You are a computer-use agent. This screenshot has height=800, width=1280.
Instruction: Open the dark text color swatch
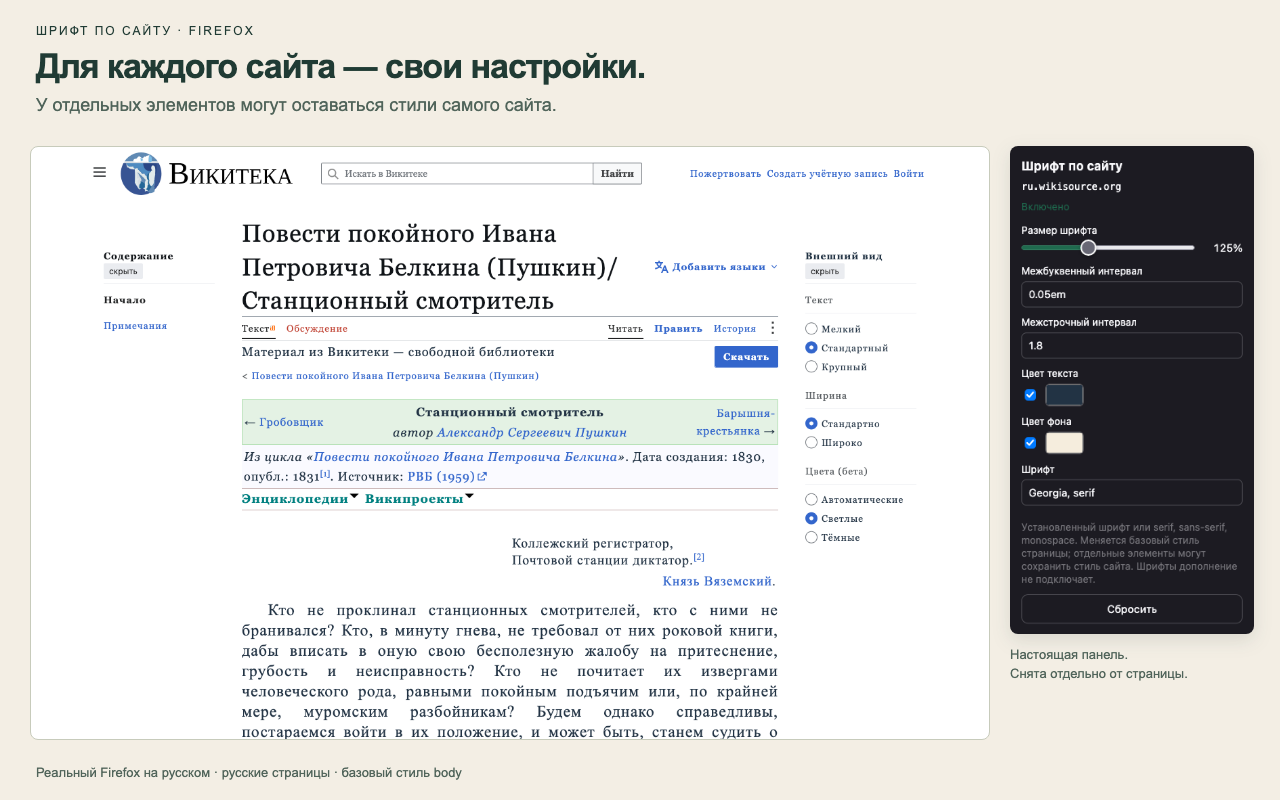1064,395
